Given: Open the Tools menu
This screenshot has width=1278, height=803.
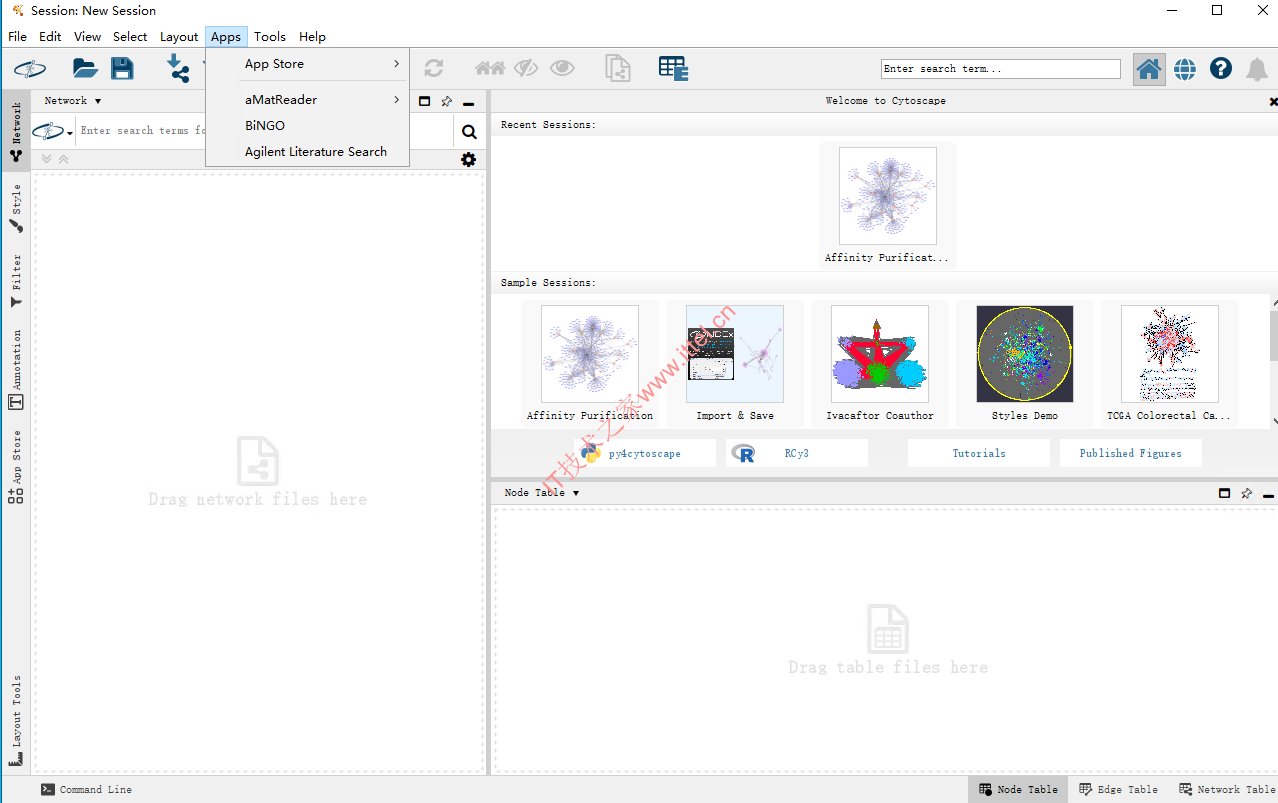Looking at the screenshot, I should tap(270, 37).
